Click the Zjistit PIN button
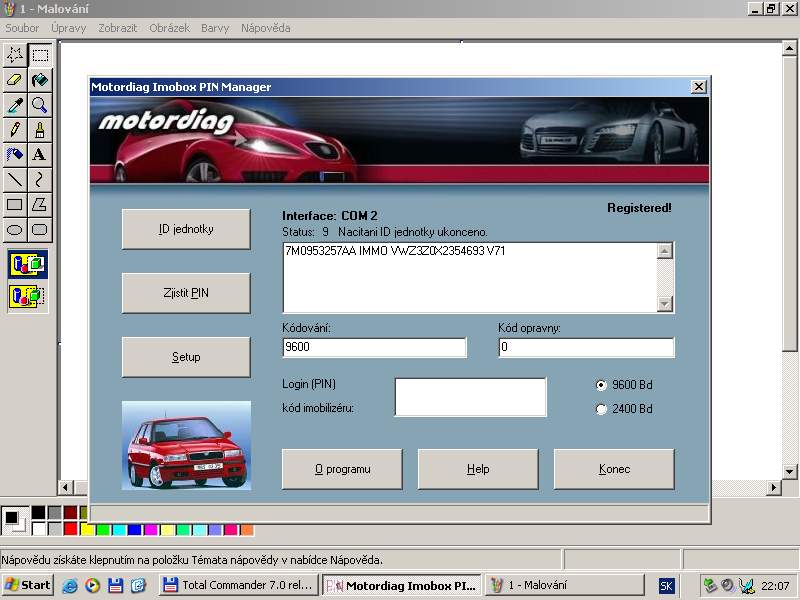The height and width of the screenshot is (600, 800). pos(186,293)
